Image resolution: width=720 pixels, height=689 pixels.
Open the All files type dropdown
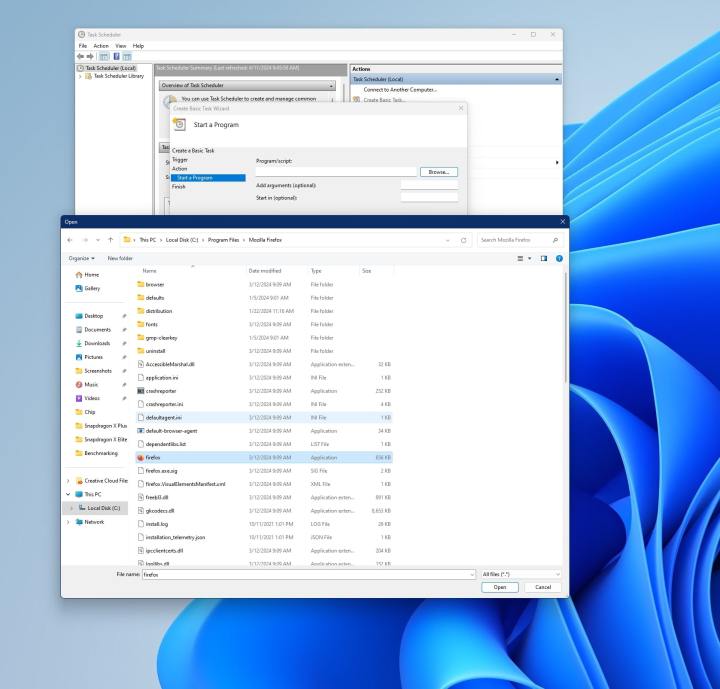(x=520, y=575)
